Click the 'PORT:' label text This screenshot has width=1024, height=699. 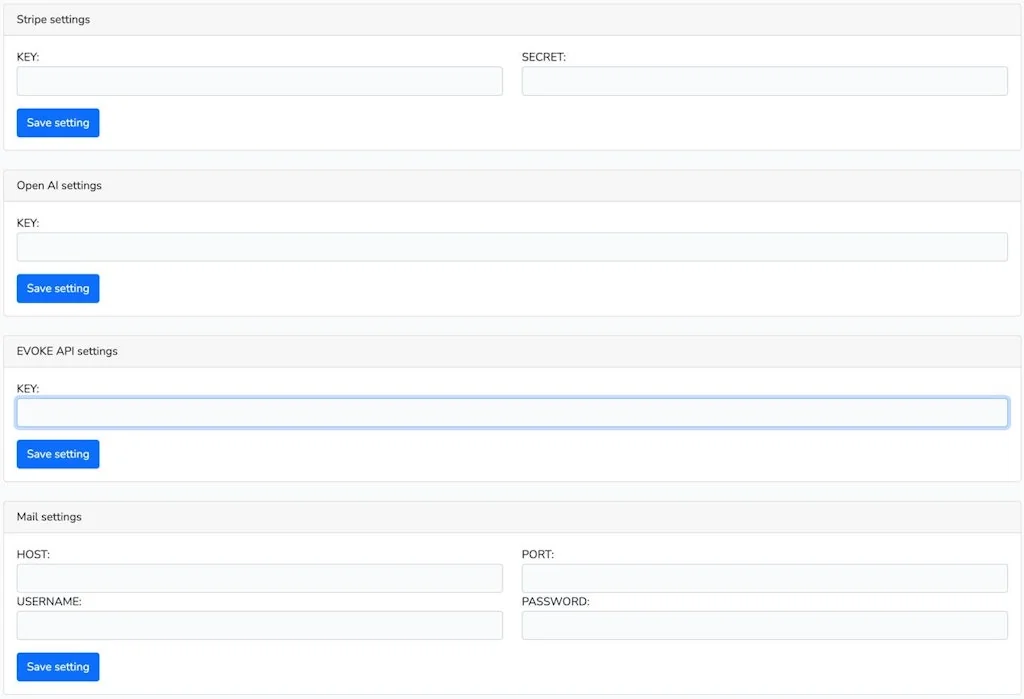click(x=537, y=554)
